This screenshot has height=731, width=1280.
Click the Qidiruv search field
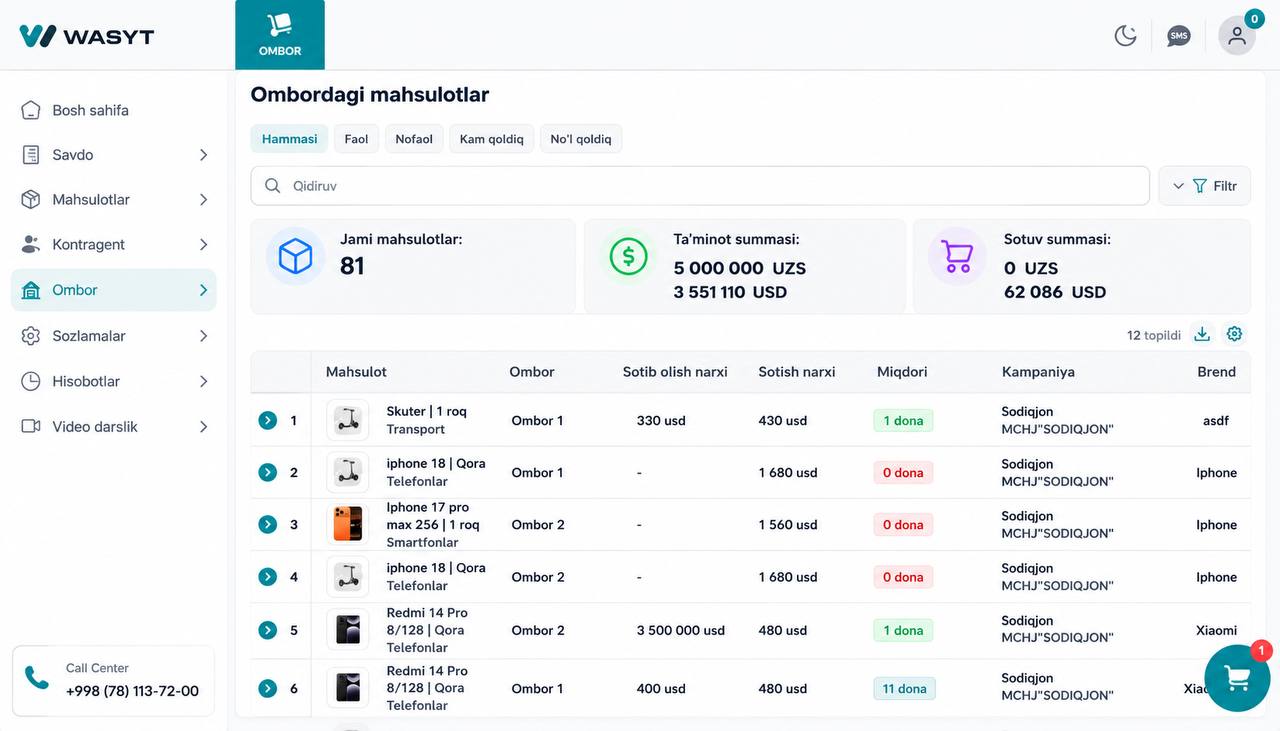[700, 186]
